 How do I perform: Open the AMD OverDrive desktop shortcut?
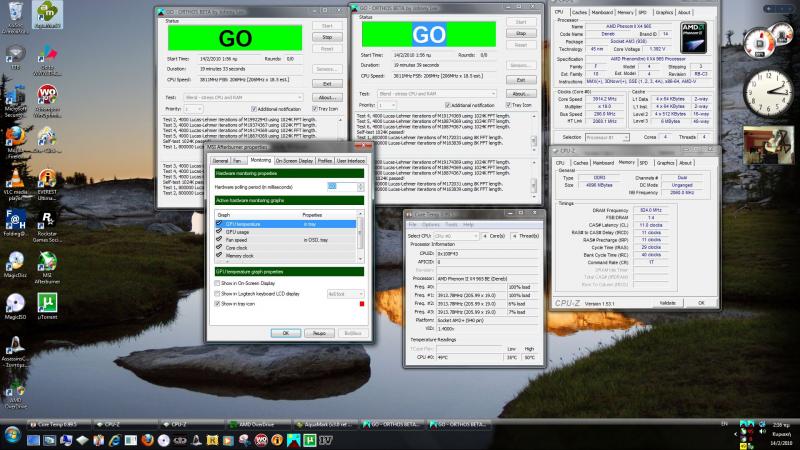pos(15,395)
